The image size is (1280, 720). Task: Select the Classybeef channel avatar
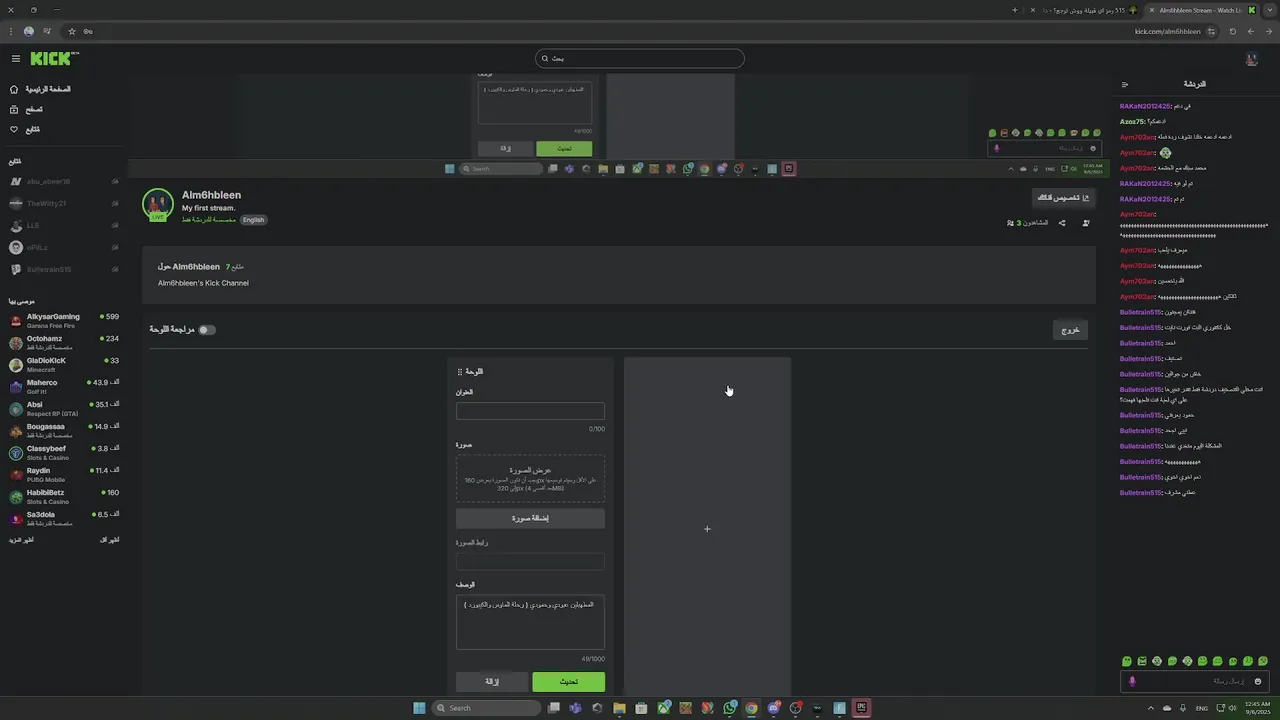pyautogui.click(x=16, y=452)
